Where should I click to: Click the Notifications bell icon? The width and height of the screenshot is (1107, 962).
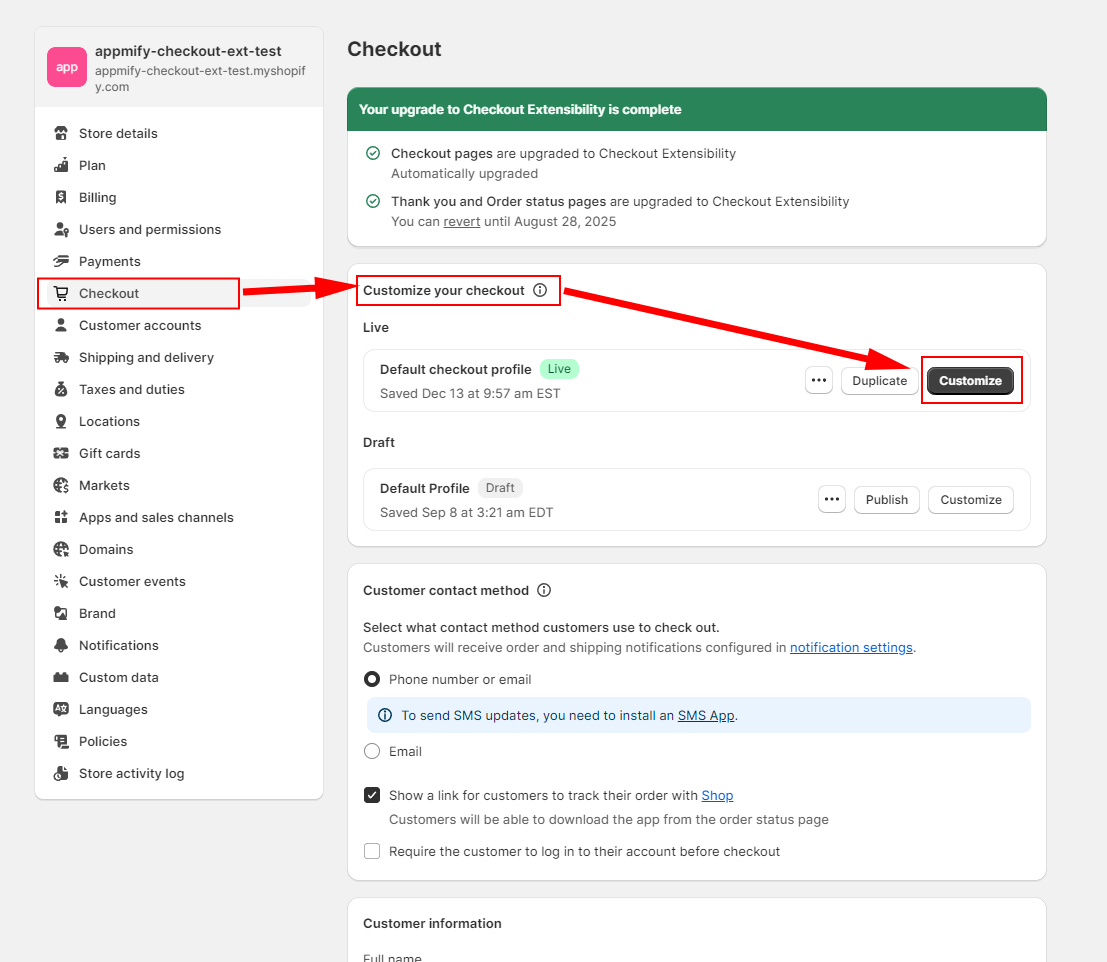pos(61,645)
